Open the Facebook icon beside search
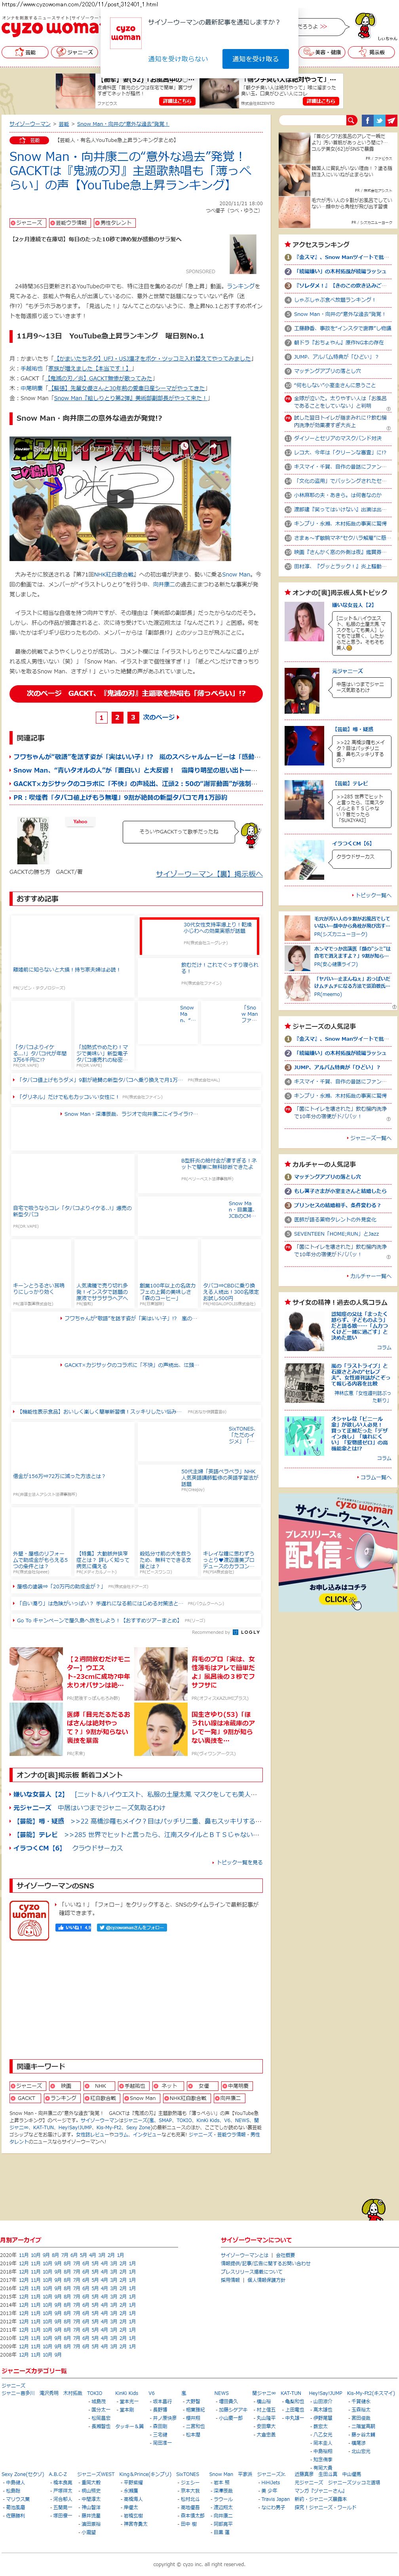Image resolution: width=399 pixels, height=2576 pixels. point(366,120)
